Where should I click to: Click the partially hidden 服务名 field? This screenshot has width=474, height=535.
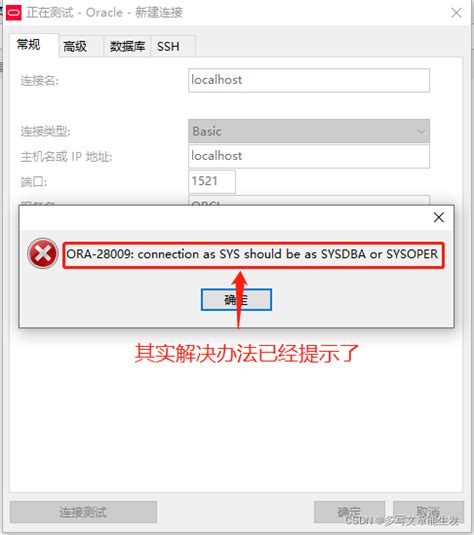[309, 200]
